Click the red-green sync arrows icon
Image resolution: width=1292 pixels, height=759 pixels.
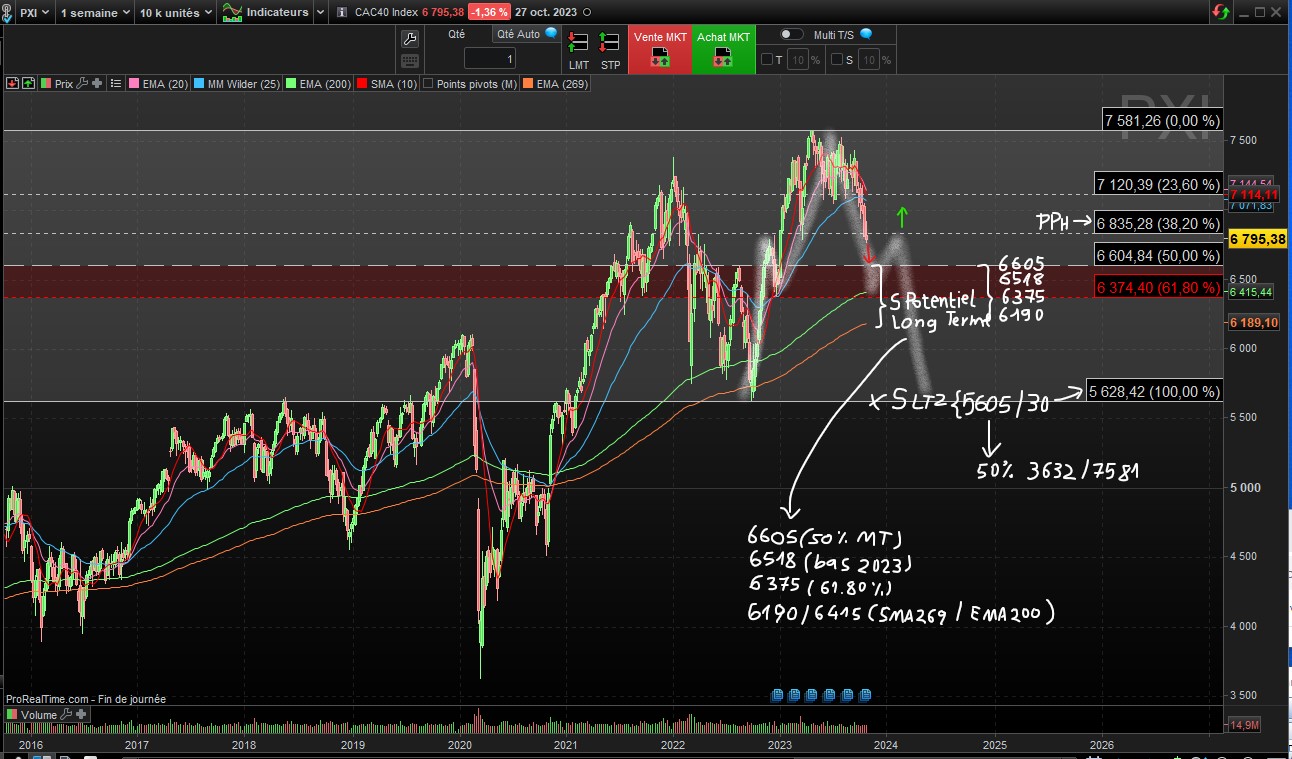(1221, 12)
